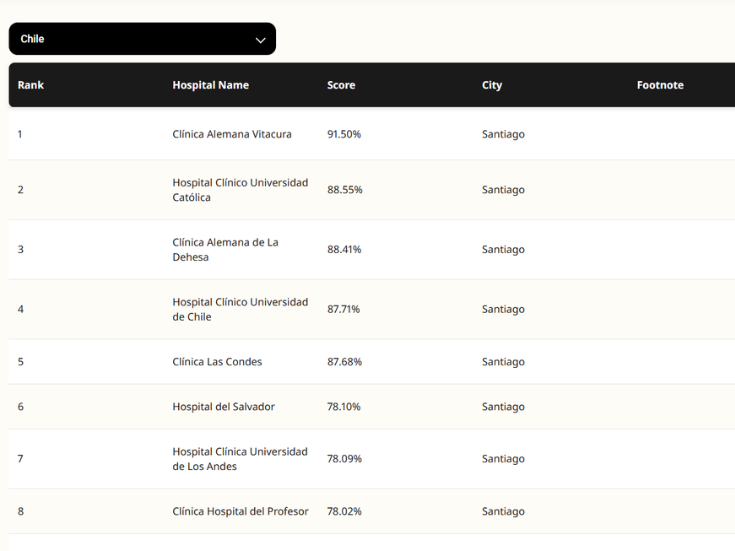Click the 87.68% score for Las Condes
Screen dimensions: 735x551
click(x=344, y=362)
